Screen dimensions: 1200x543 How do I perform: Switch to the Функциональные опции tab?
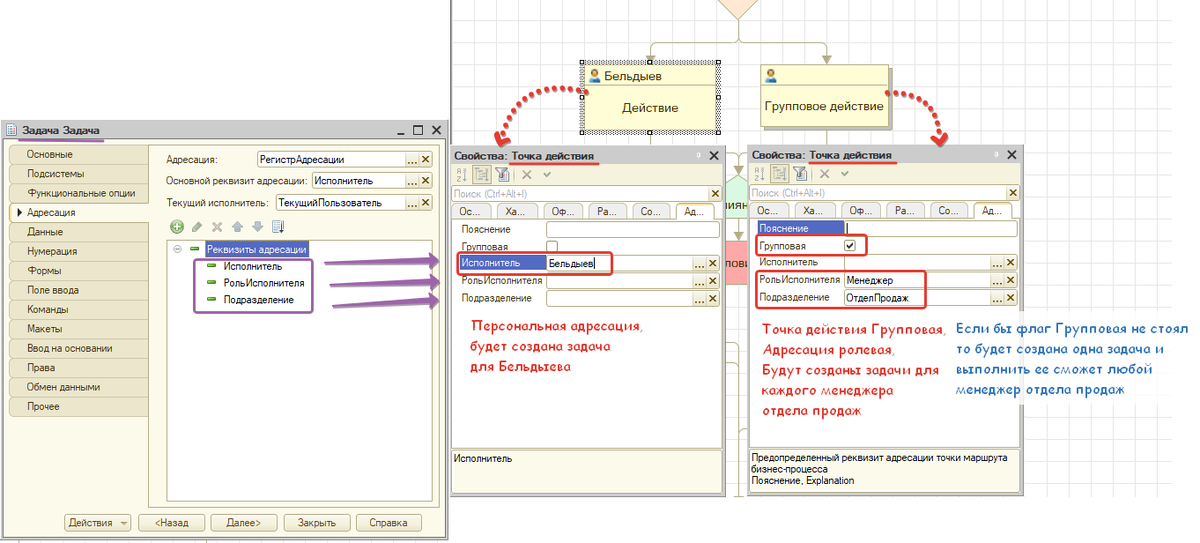click(x=78, y=193)
